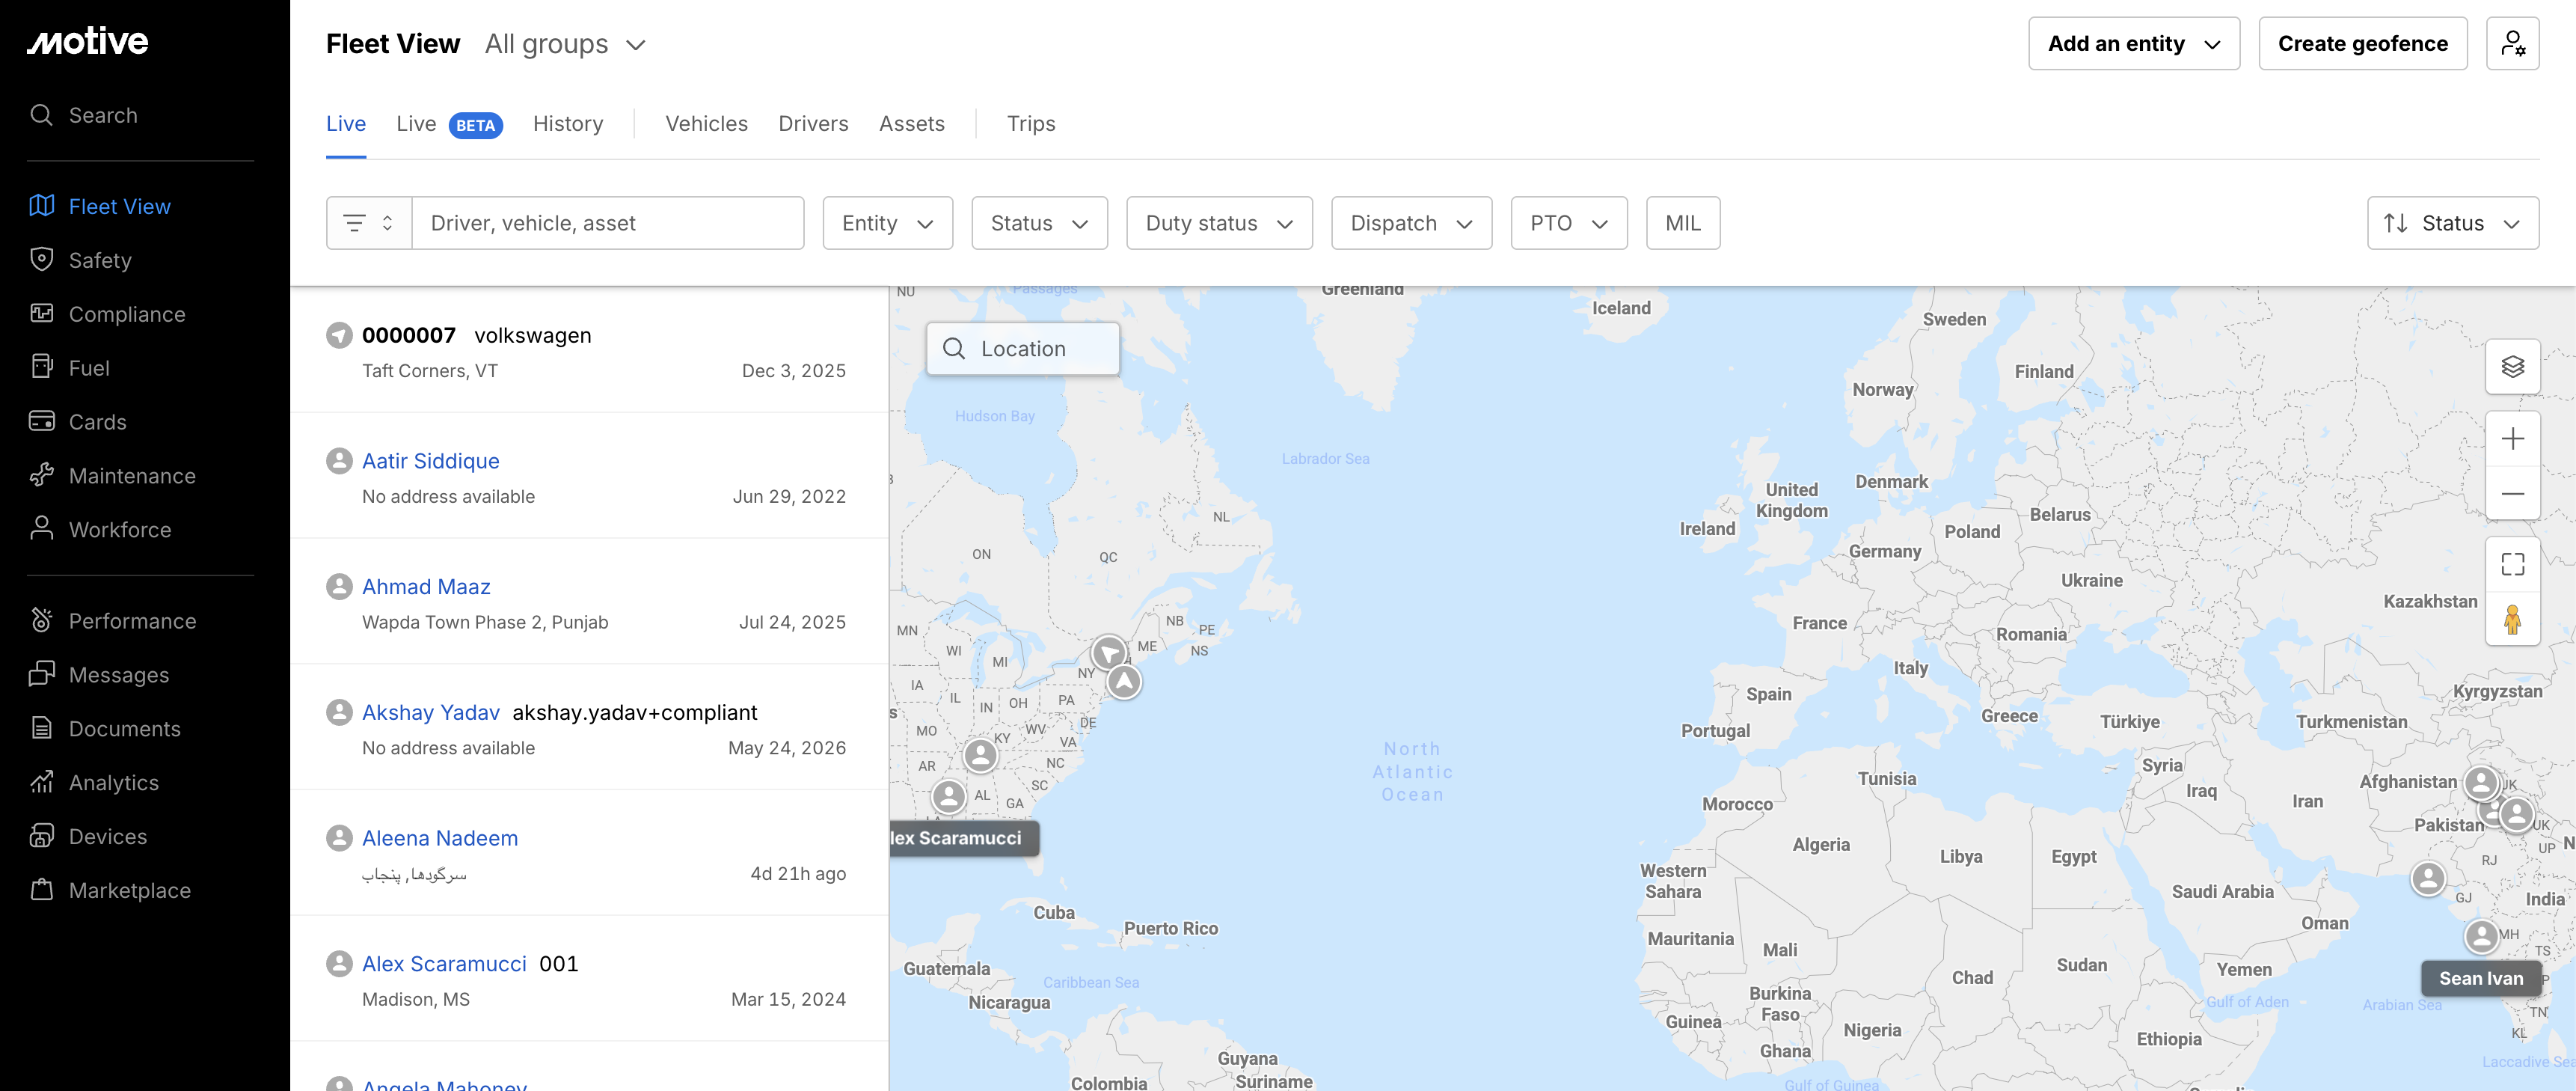Open the Fuel section

point(69,368)
